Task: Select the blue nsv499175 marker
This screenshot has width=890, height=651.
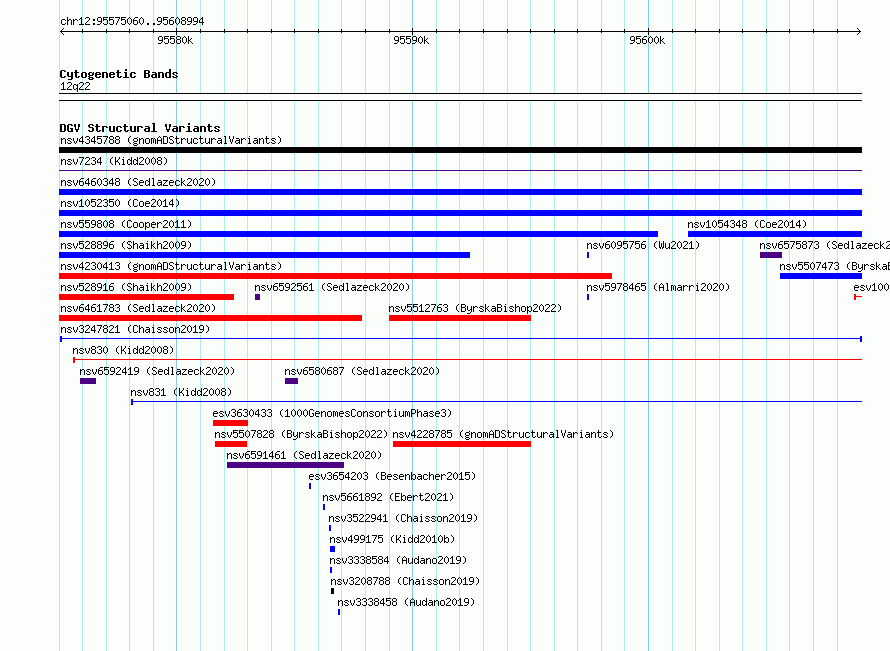Action: (x=333, y=549)
